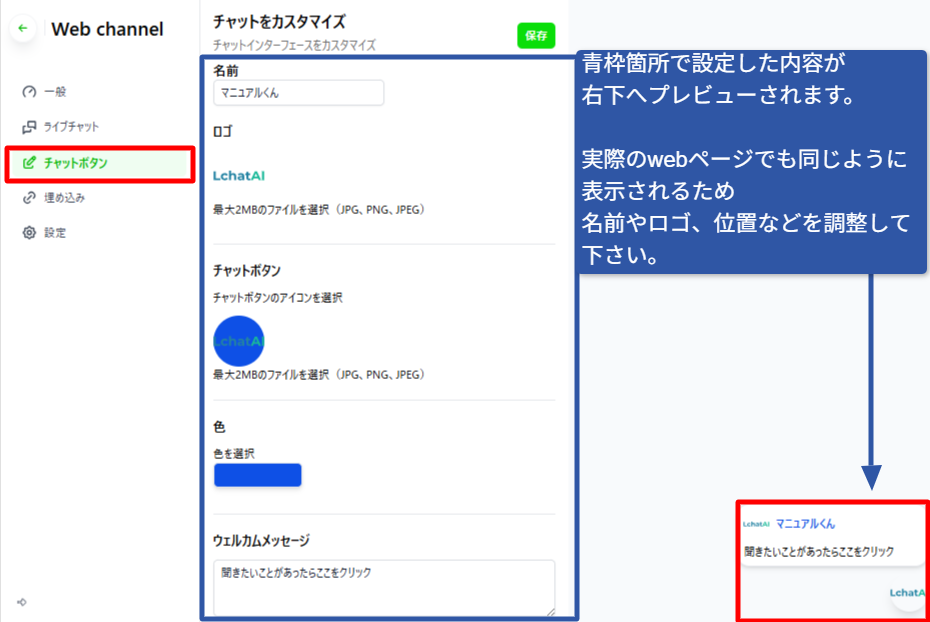Click the green back arrow icon
Image resolution: width=930 pixels, height=622 pixels.
point(23,29)
